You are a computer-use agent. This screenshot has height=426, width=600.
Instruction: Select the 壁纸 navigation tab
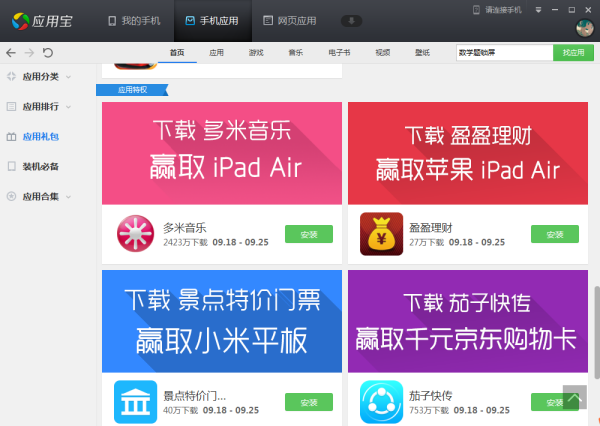tap(422, 52)
